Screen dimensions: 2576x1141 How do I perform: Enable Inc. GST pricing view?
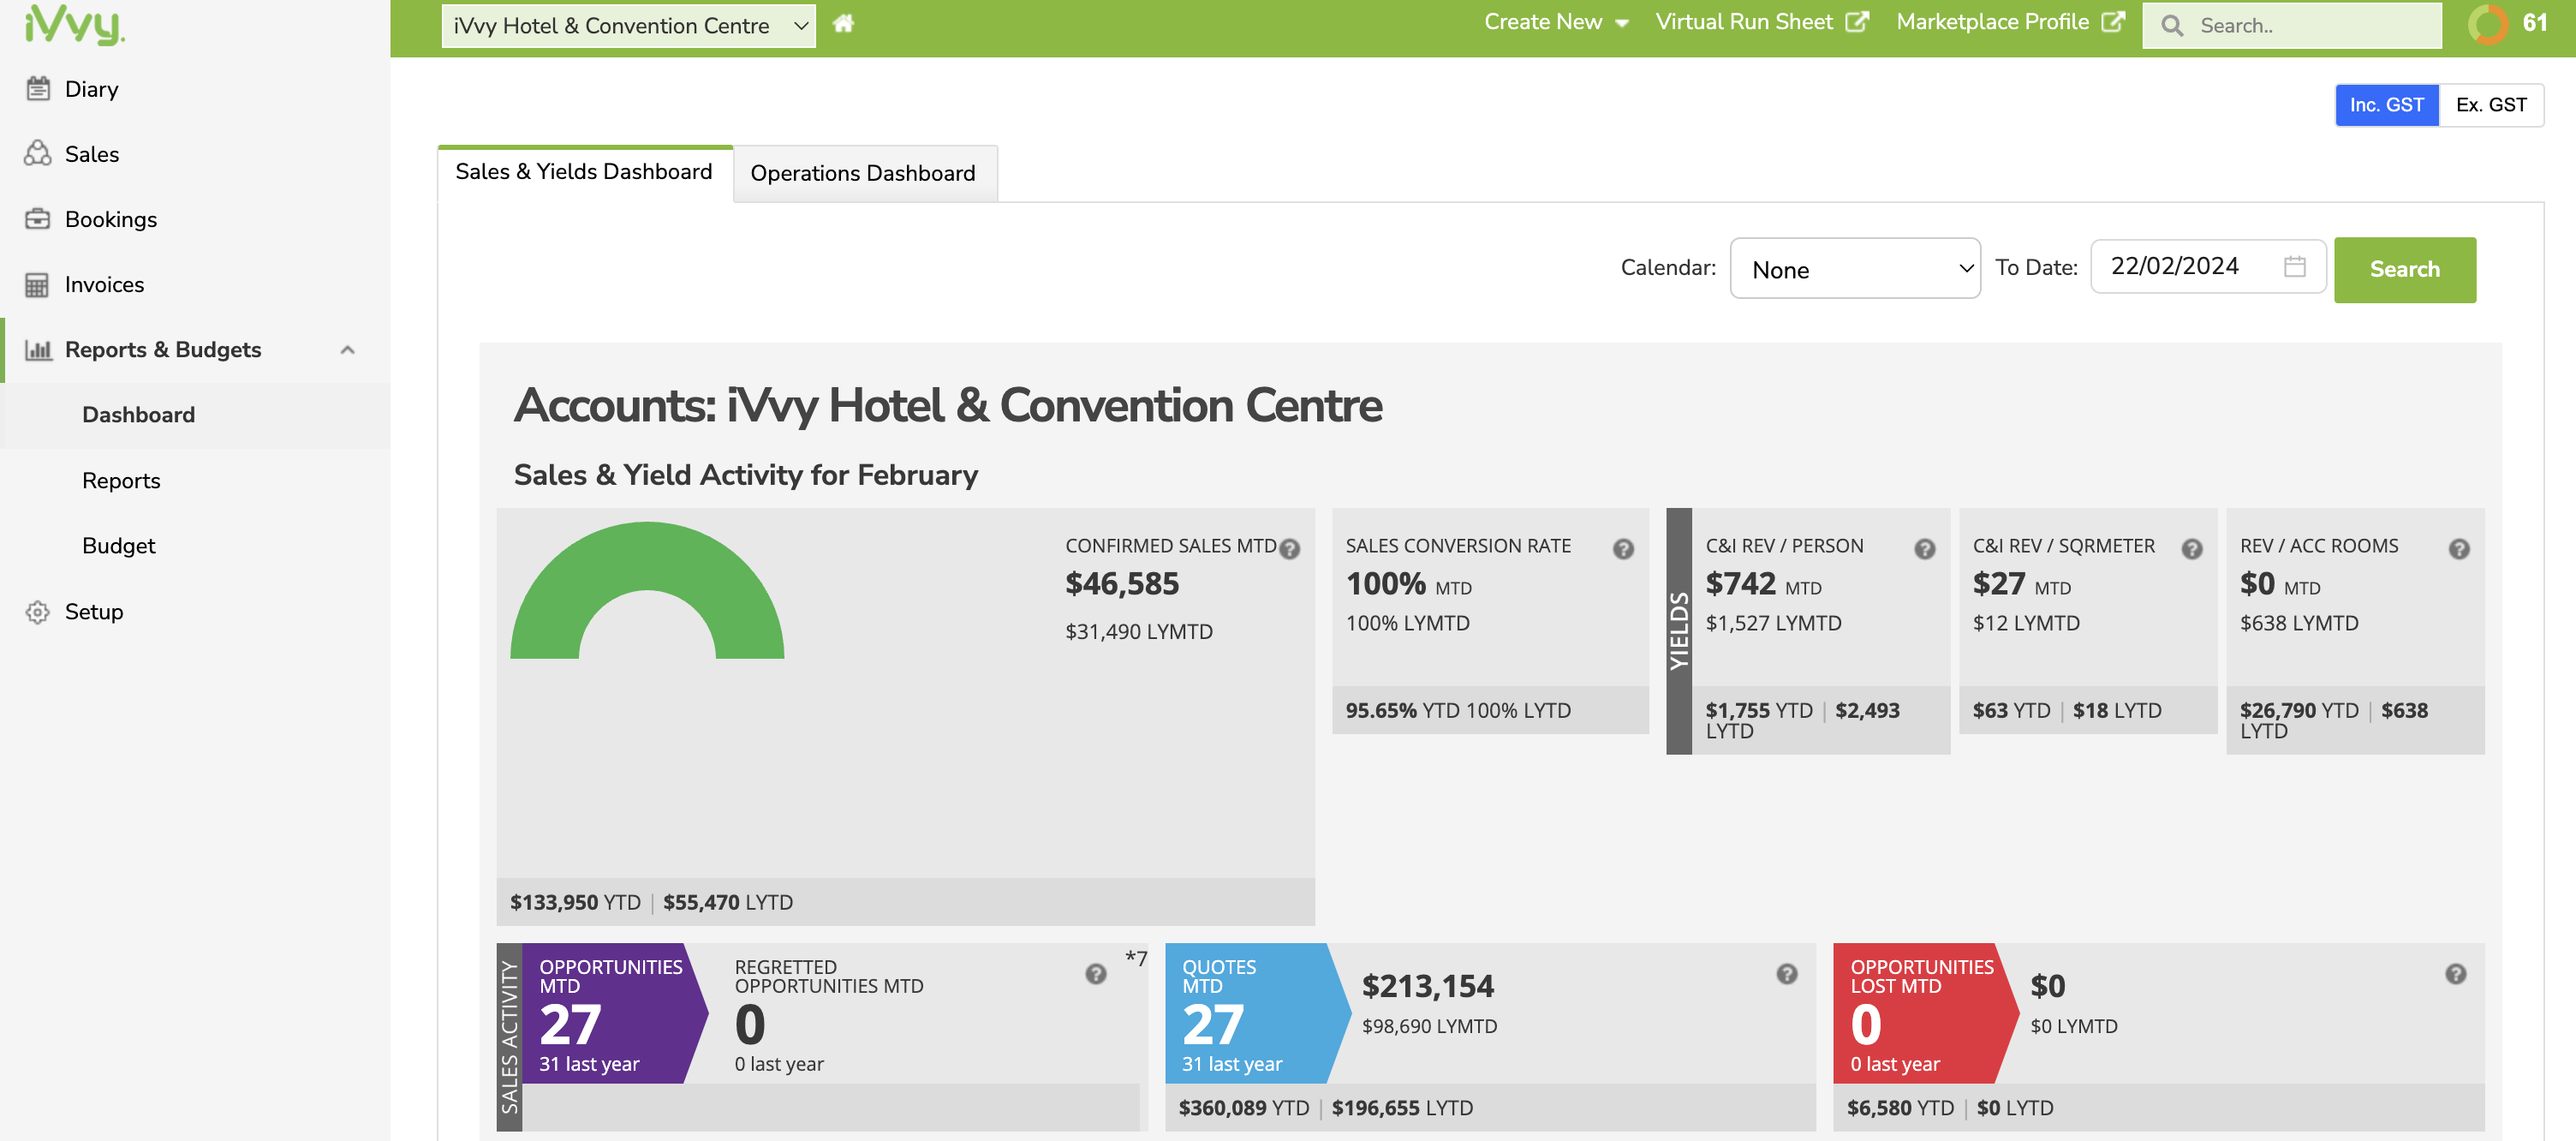pyautogui.click(x=2387, y=104)
